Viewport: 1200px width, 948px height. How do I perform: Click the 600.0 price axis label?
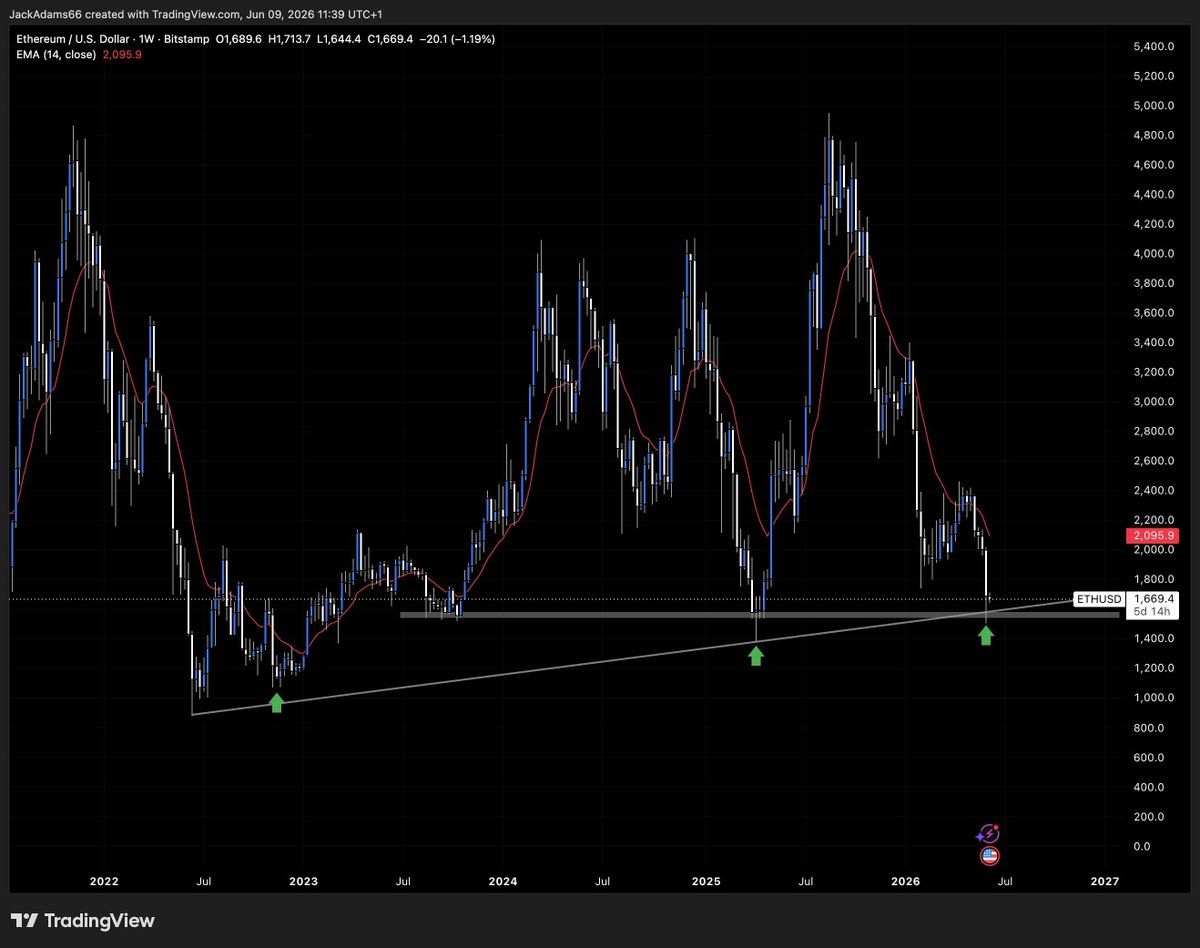(1151, 757)
